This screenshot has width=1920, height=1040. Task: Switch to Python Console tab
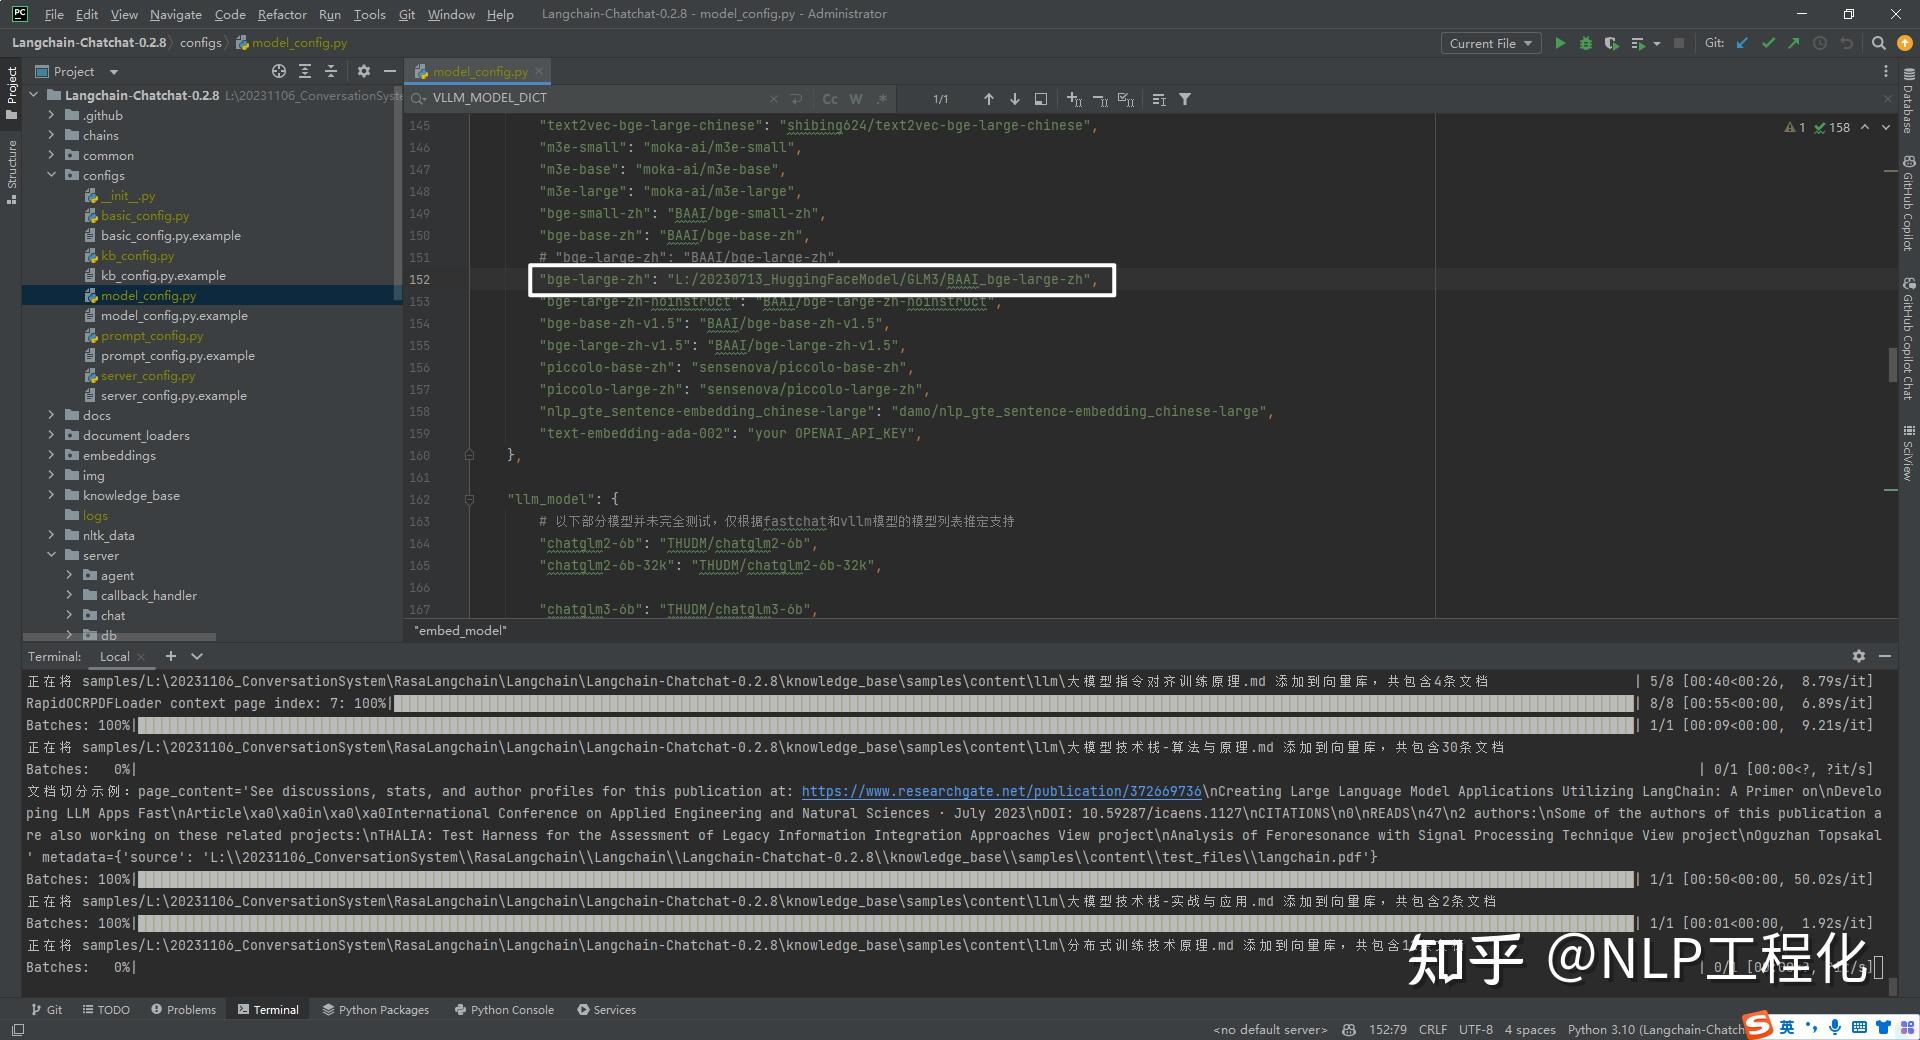(504, 1010)
